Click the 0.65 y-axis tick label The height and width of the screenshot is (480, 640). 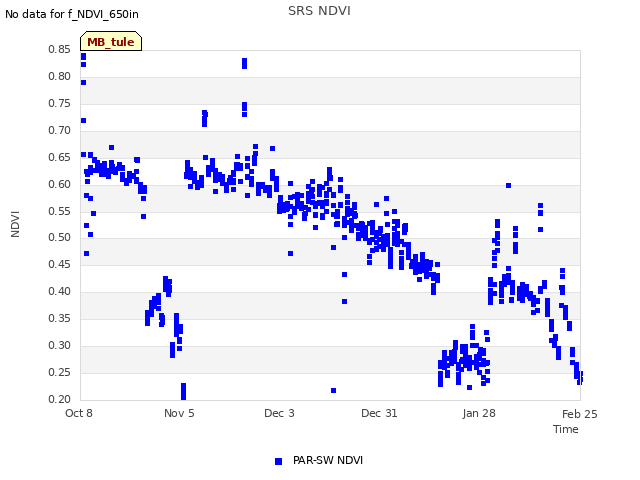(x=60, y=157)
